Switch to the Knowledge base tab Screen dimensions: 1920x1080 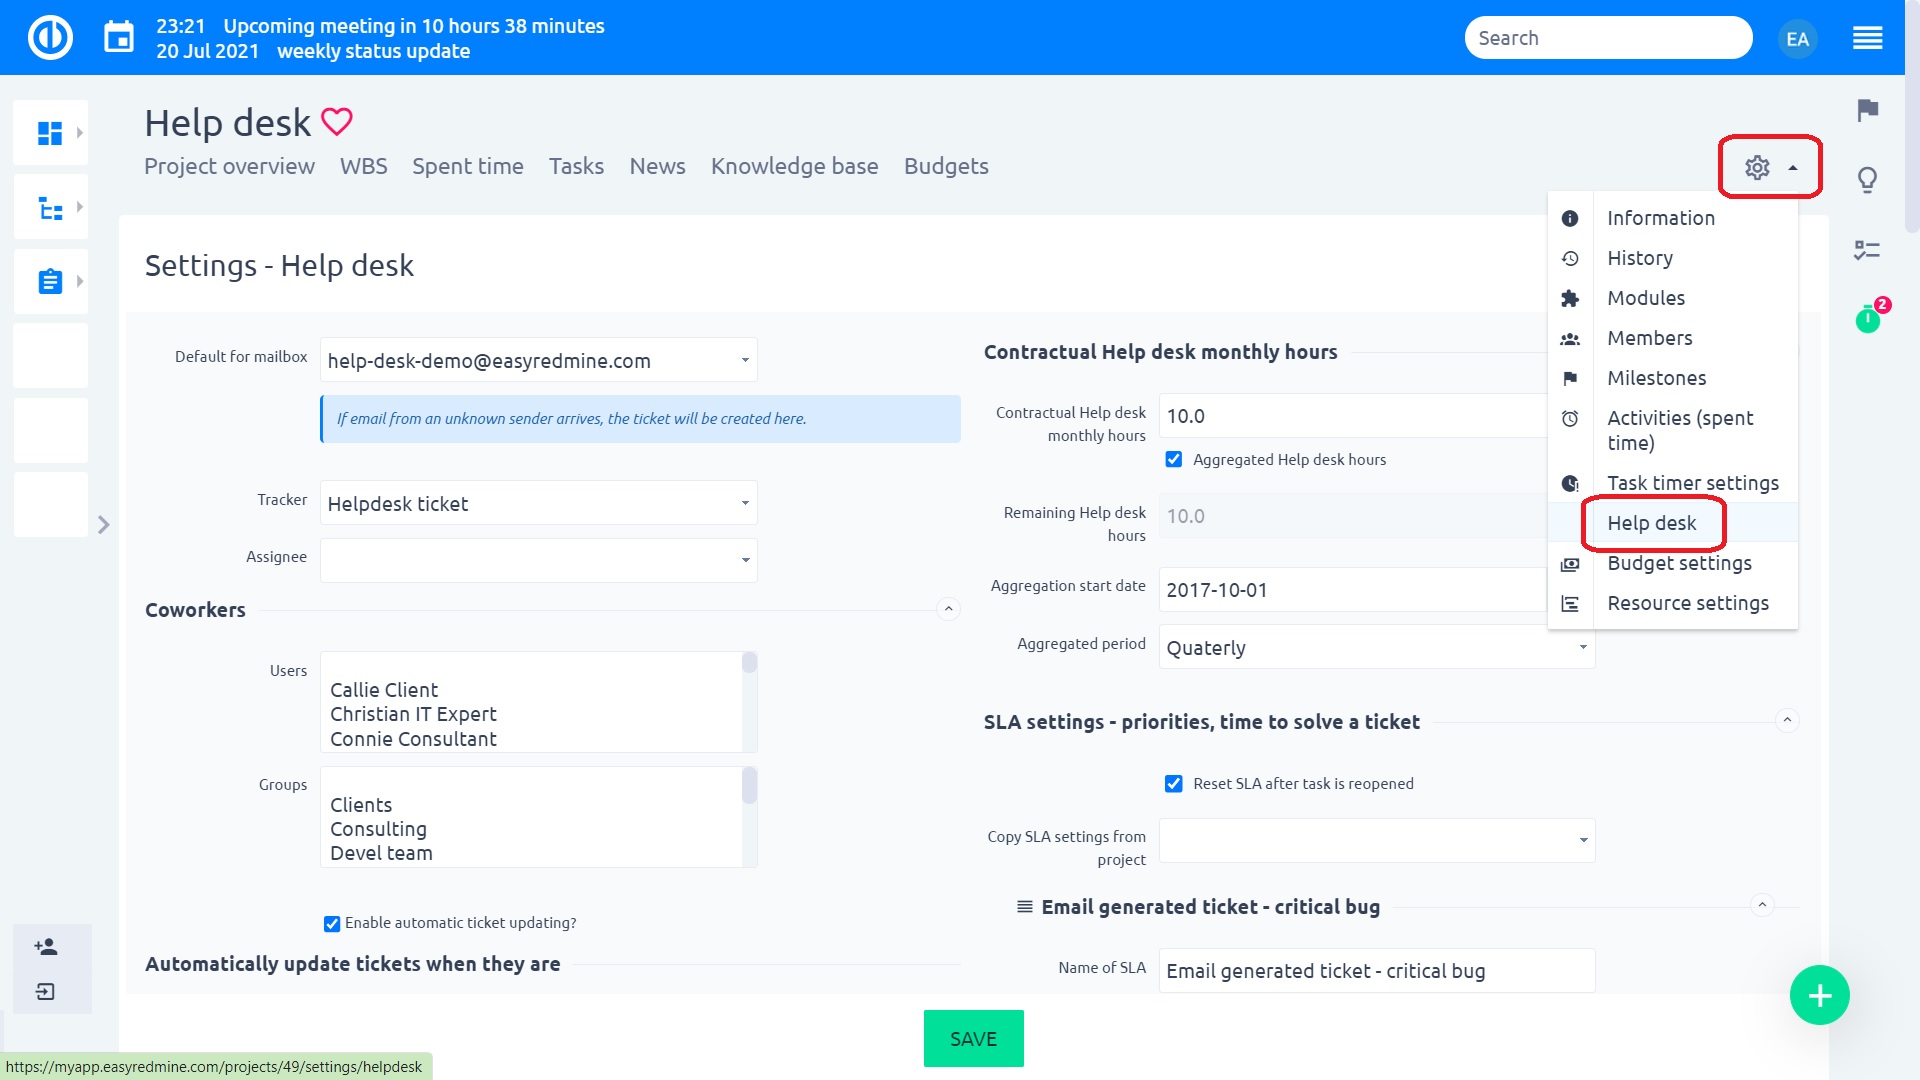[x=794, y=166]
